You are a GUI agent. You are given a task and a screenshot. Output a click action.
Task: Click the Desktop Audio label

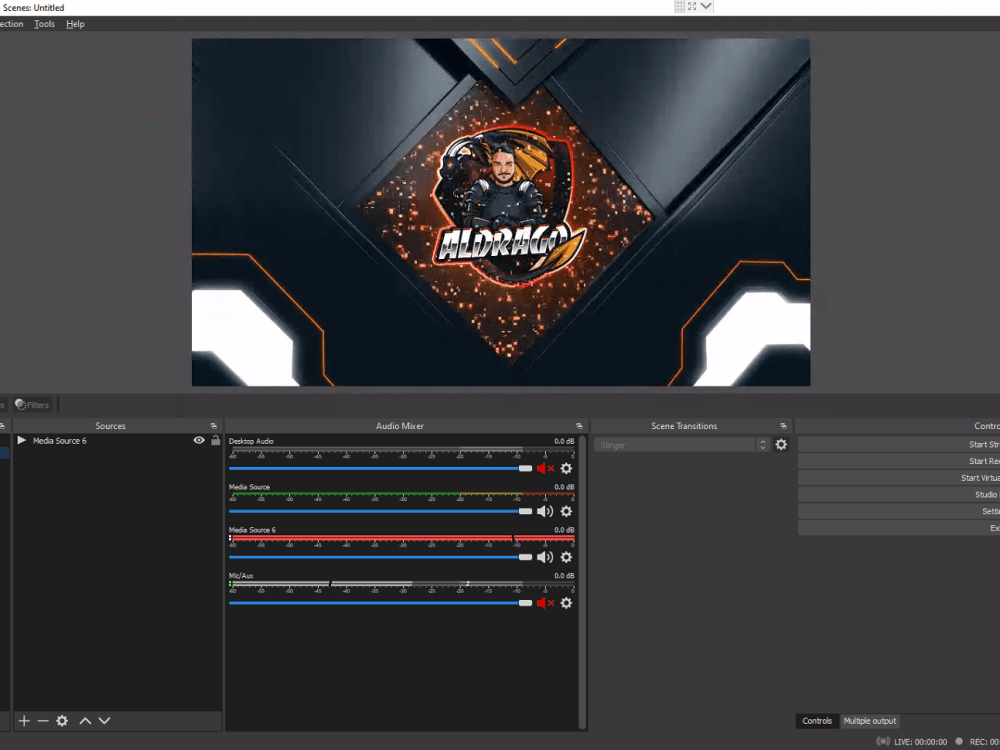pyautogui.click(x=251, y=441)
